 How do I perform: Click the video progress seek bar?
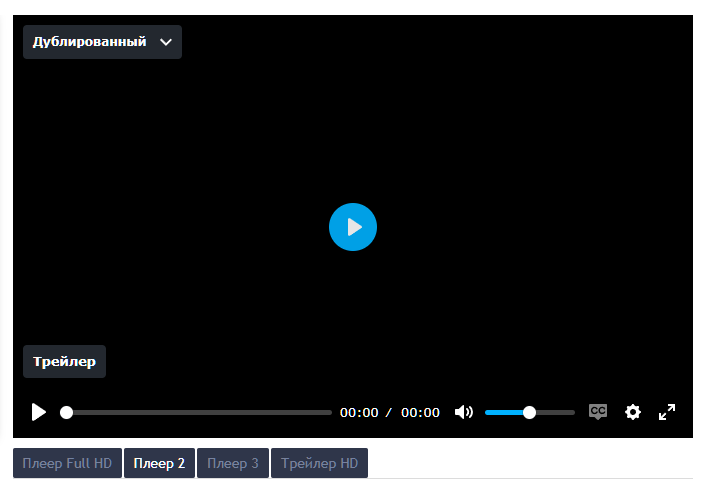(196, 412)
